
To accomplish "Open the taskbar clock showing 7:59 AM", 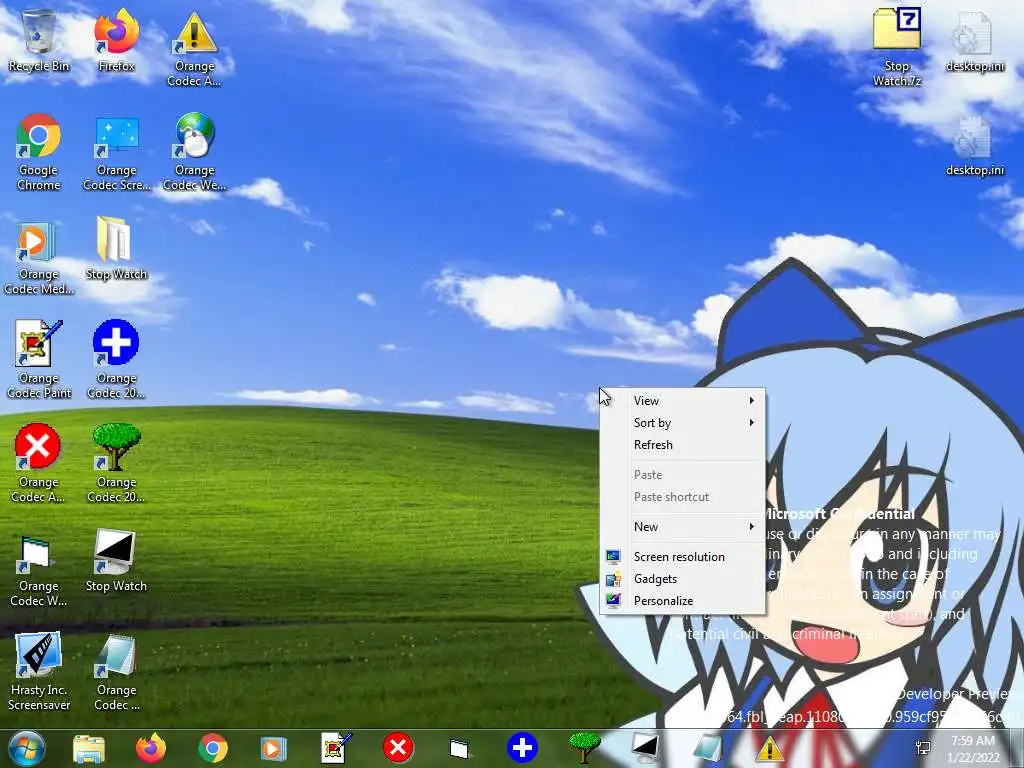I will click(974, 749).
